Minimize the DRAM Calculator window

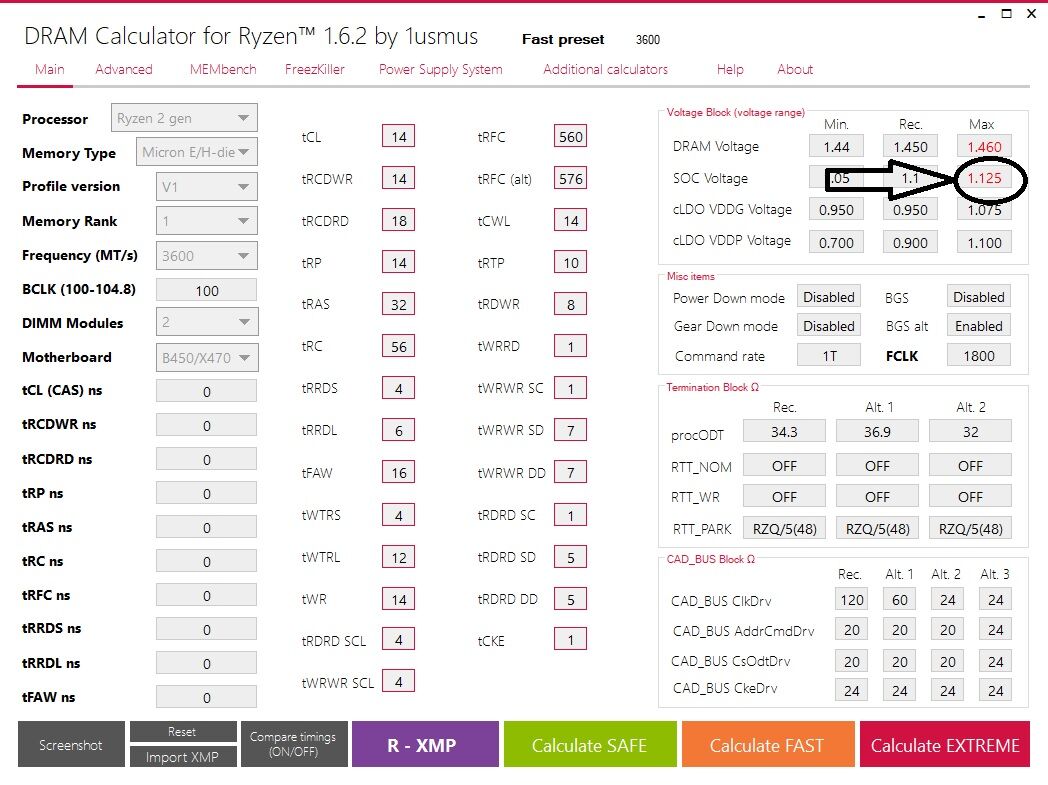981,15
